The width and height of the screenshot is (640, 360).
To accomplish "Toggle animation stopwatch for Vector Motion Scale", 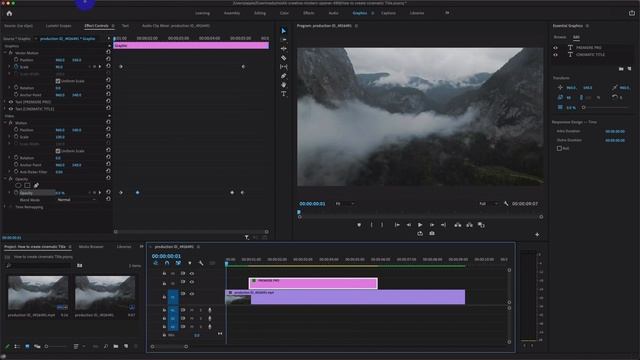I will tap(16, 67).
